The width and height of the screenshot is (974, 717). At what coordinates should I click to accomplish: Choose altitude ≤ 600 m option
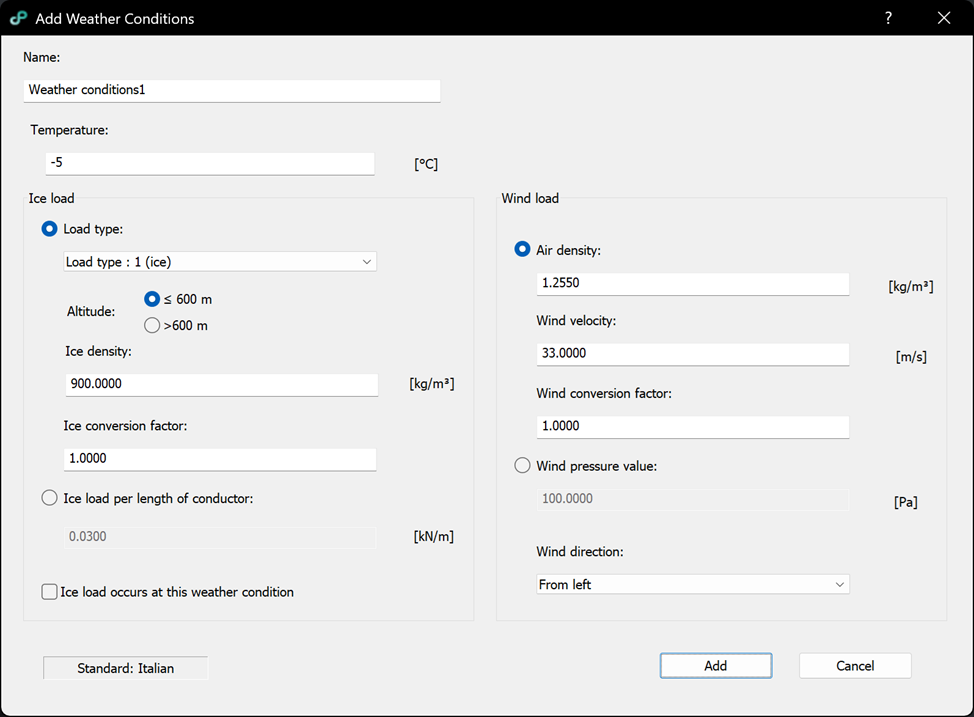pyautogui.click(x=152, y=299)
